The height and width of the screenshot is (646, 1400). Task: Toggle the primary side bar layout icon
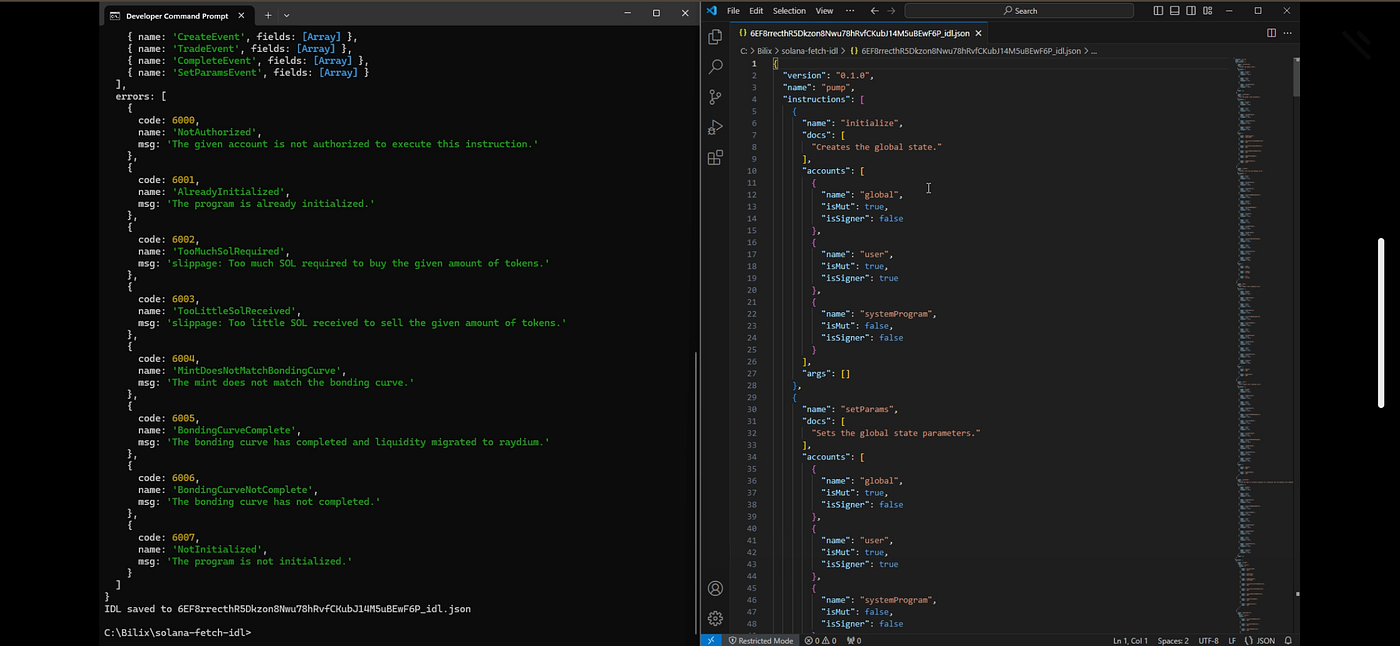pyautogui.click(x=1159, y=11)
